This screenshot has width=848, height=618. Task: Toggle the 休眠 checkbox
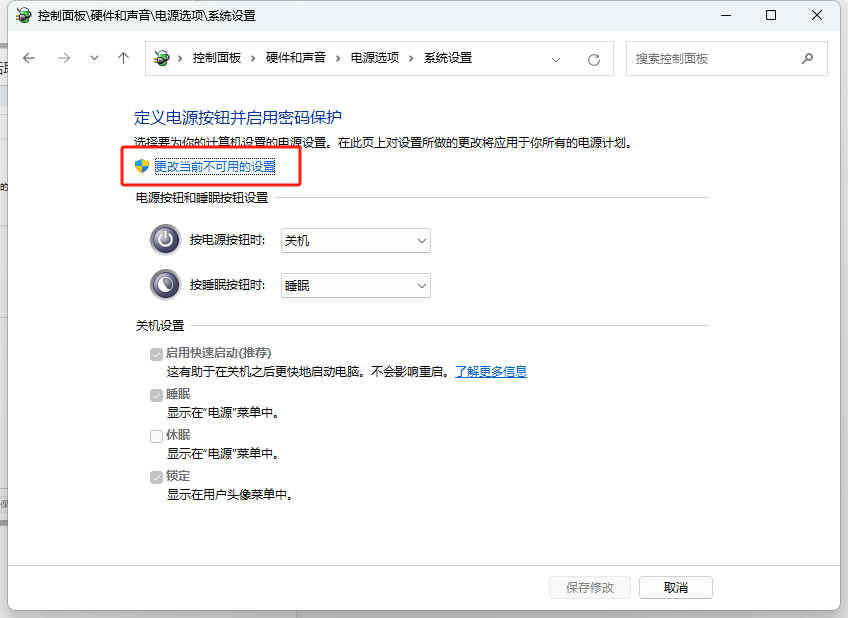click(156, 436)
